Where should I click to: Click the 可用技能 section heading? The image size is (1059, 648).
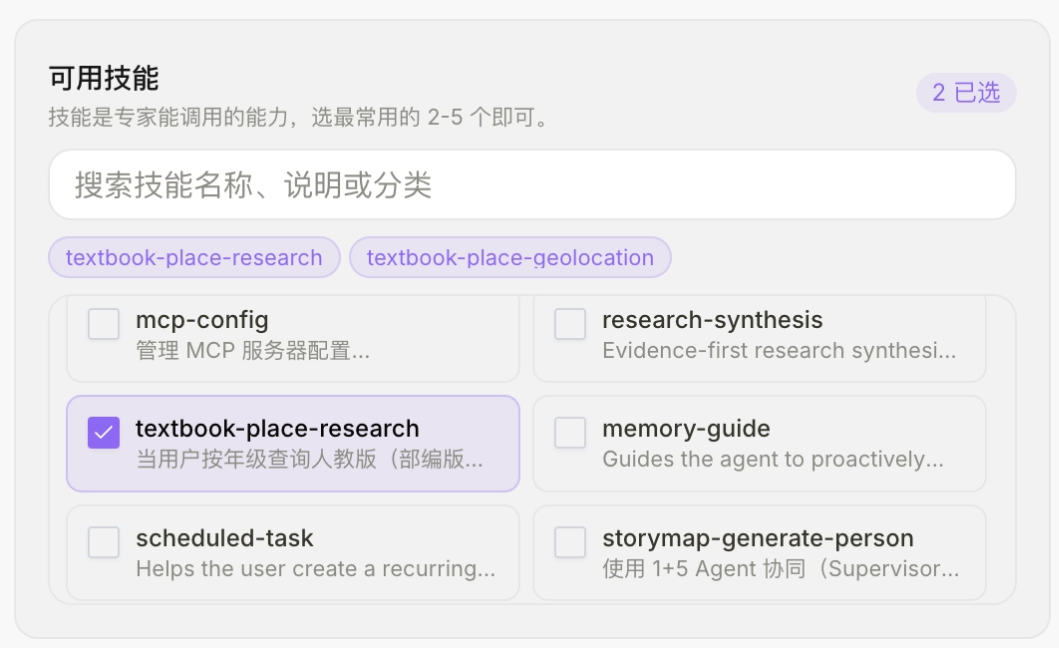103,78
